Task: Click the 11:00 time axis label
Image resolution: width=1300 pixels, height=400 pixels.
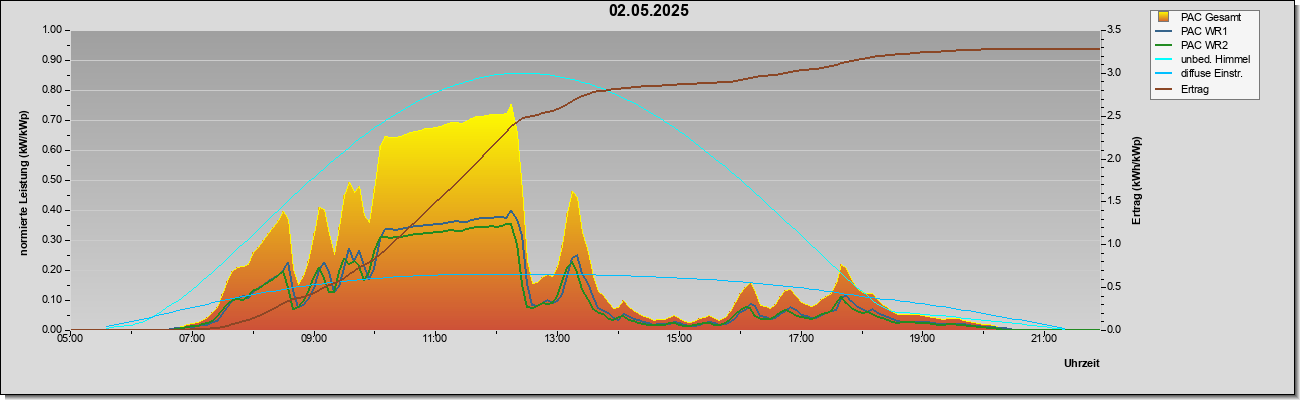Action: tap(435, 340)
